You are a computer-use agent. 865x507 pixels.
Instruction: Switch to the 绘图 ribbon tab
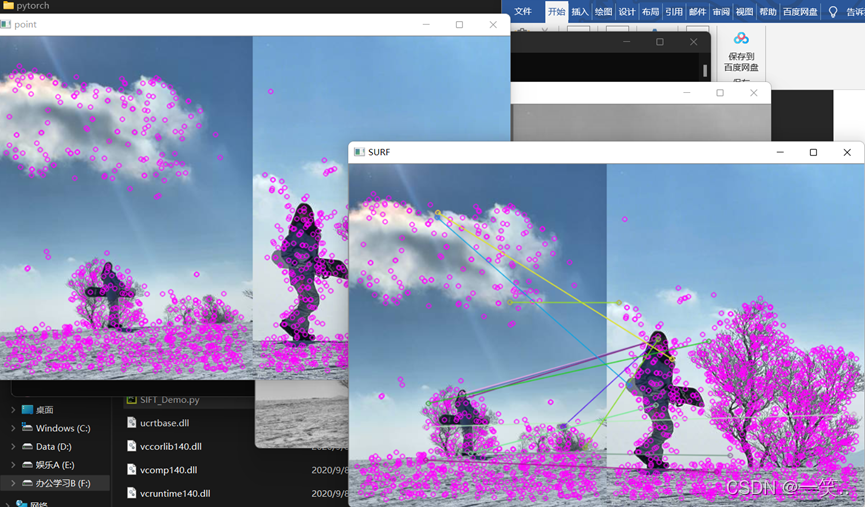click(604, 12)
